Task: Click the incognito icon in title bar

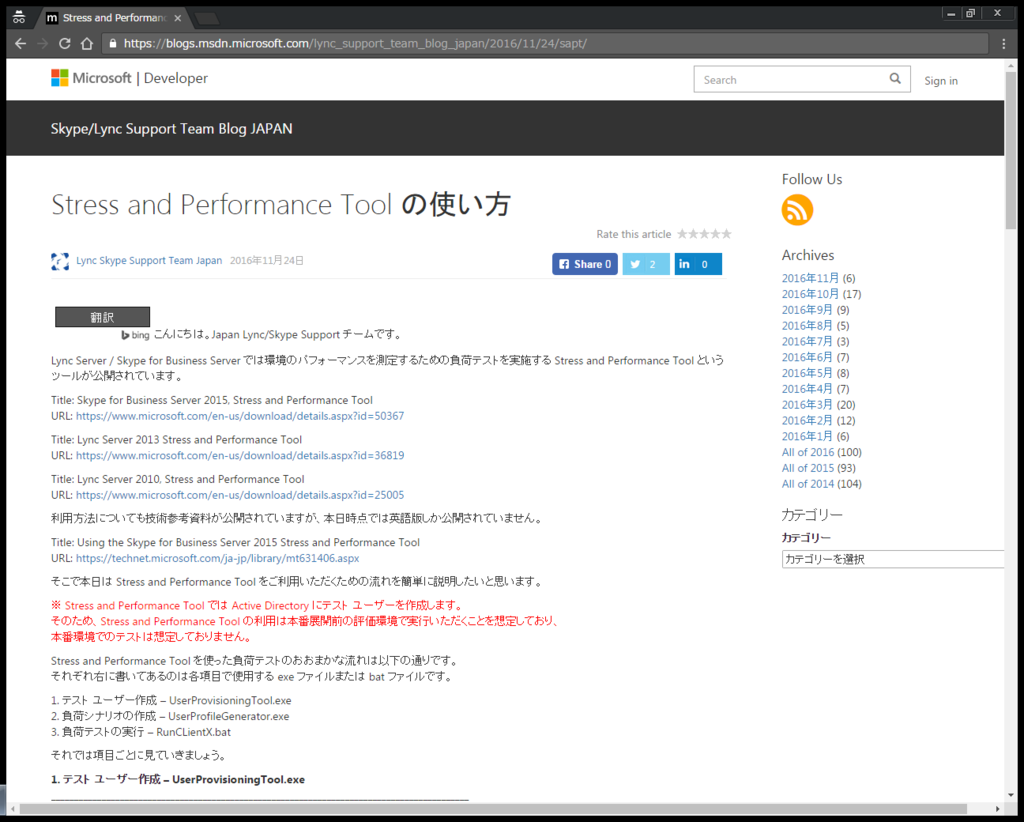Action: point(19,17)
